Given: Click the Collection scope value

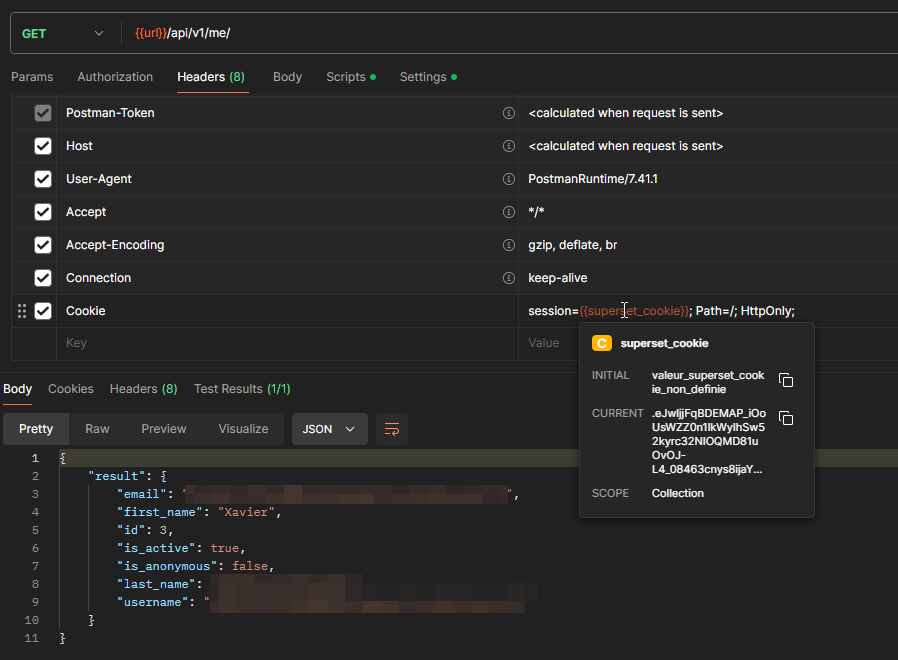Looking at the screenshot, I should 678,493.
